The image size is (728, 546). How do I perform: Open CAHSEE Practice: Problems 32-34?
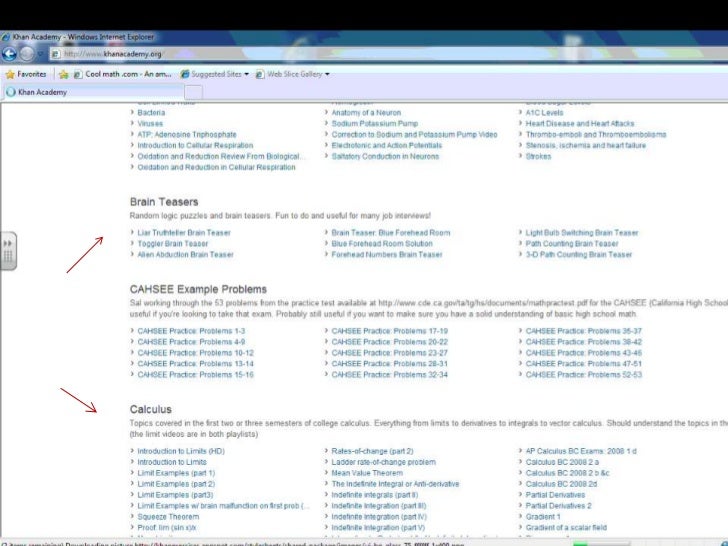tap(390, 375)
